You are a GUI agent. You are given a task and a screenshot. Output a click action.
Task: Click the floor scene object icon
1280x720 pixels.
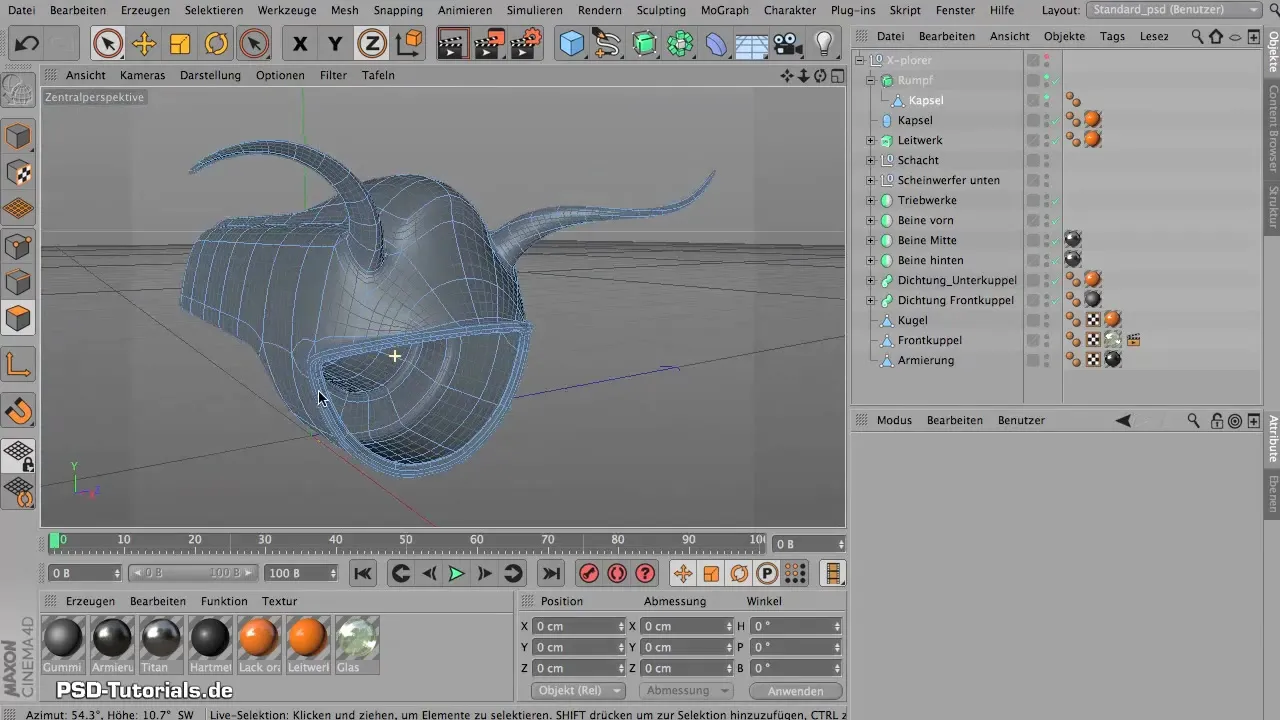[751, 44]
